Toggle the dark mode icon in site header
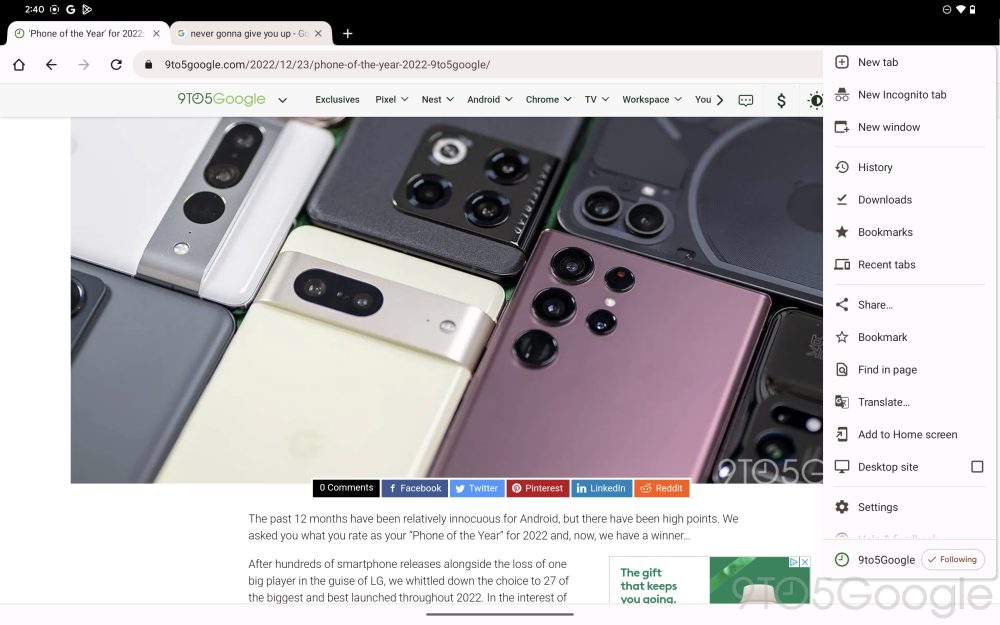 tap(815, 100)
